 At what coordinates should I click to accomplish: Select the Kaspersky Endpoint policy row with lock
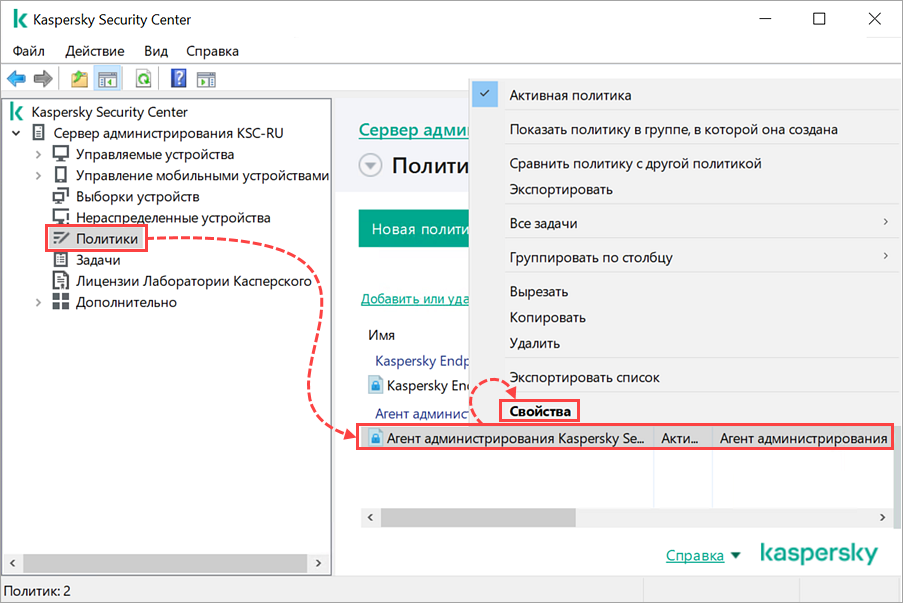pos(419,385)
